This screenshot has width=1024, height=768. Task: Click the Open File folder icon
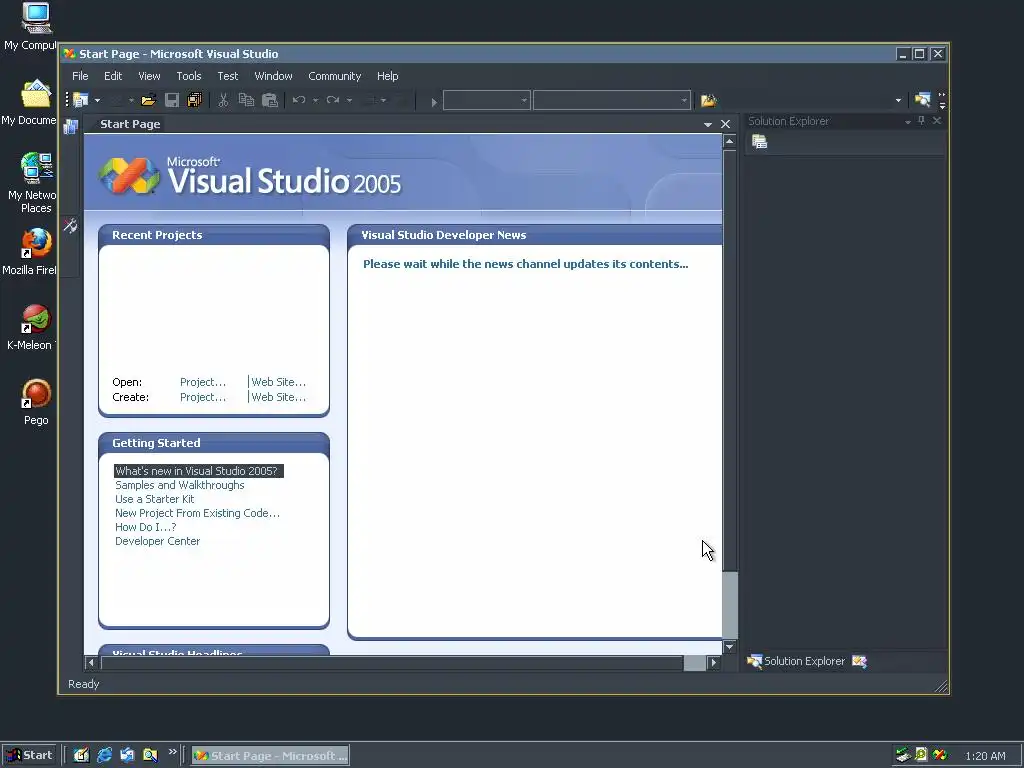click(148, 100)
